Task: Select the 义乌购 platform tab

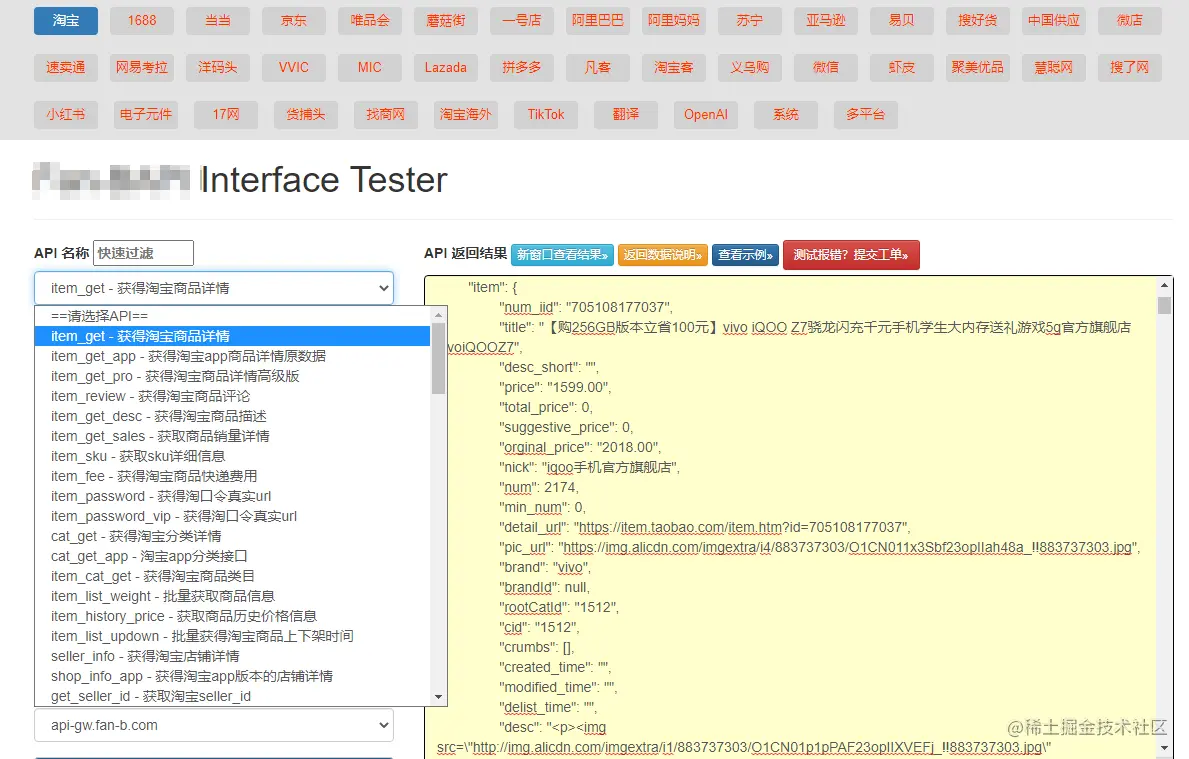Action: (x=750, y=67)
